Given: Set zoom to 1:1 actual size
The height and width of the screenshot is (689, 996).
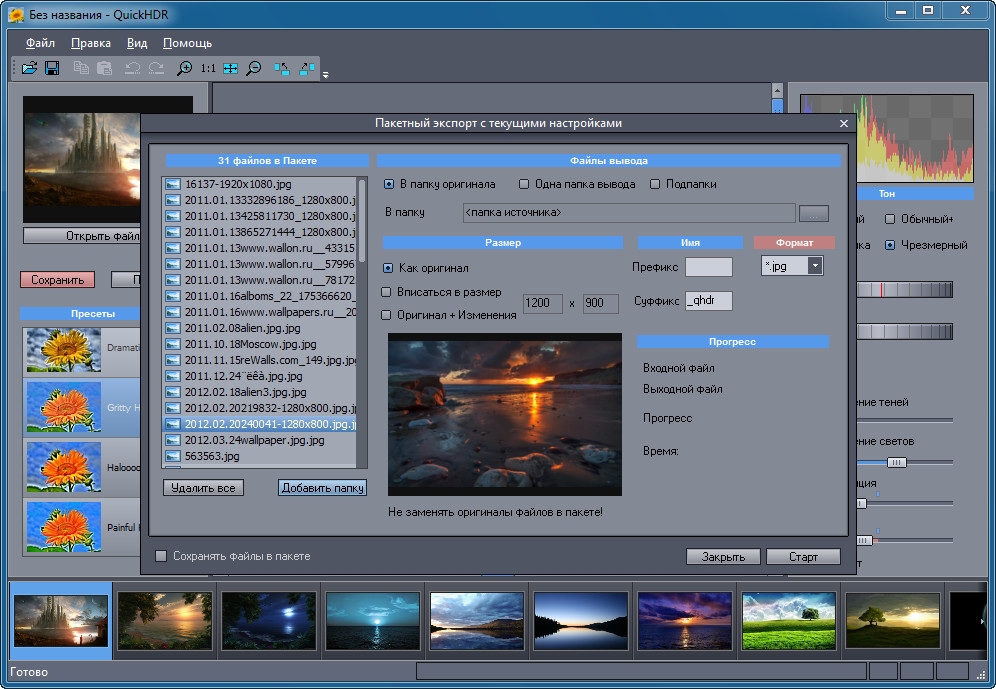Looking at the screenshot, I should click(x=208, y=68).
